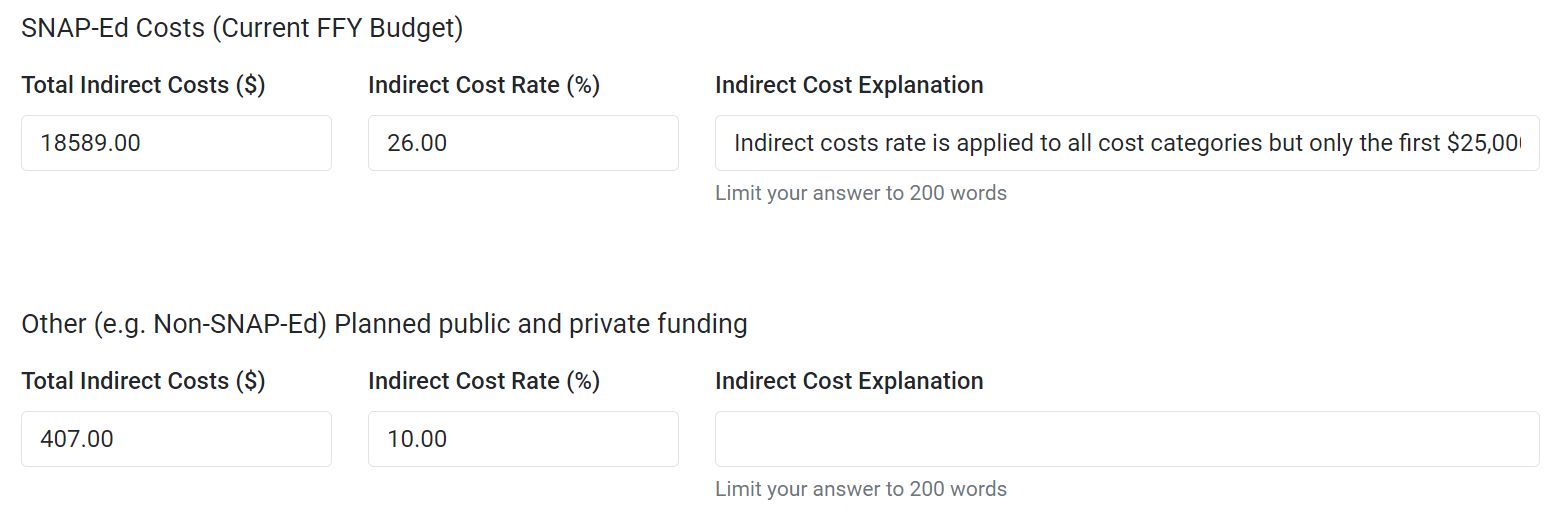Click the SNAP-Ed 'Indirect Cost Explanation' label
The height and width of the screenshot is (515, 1554).
[849, 86]
